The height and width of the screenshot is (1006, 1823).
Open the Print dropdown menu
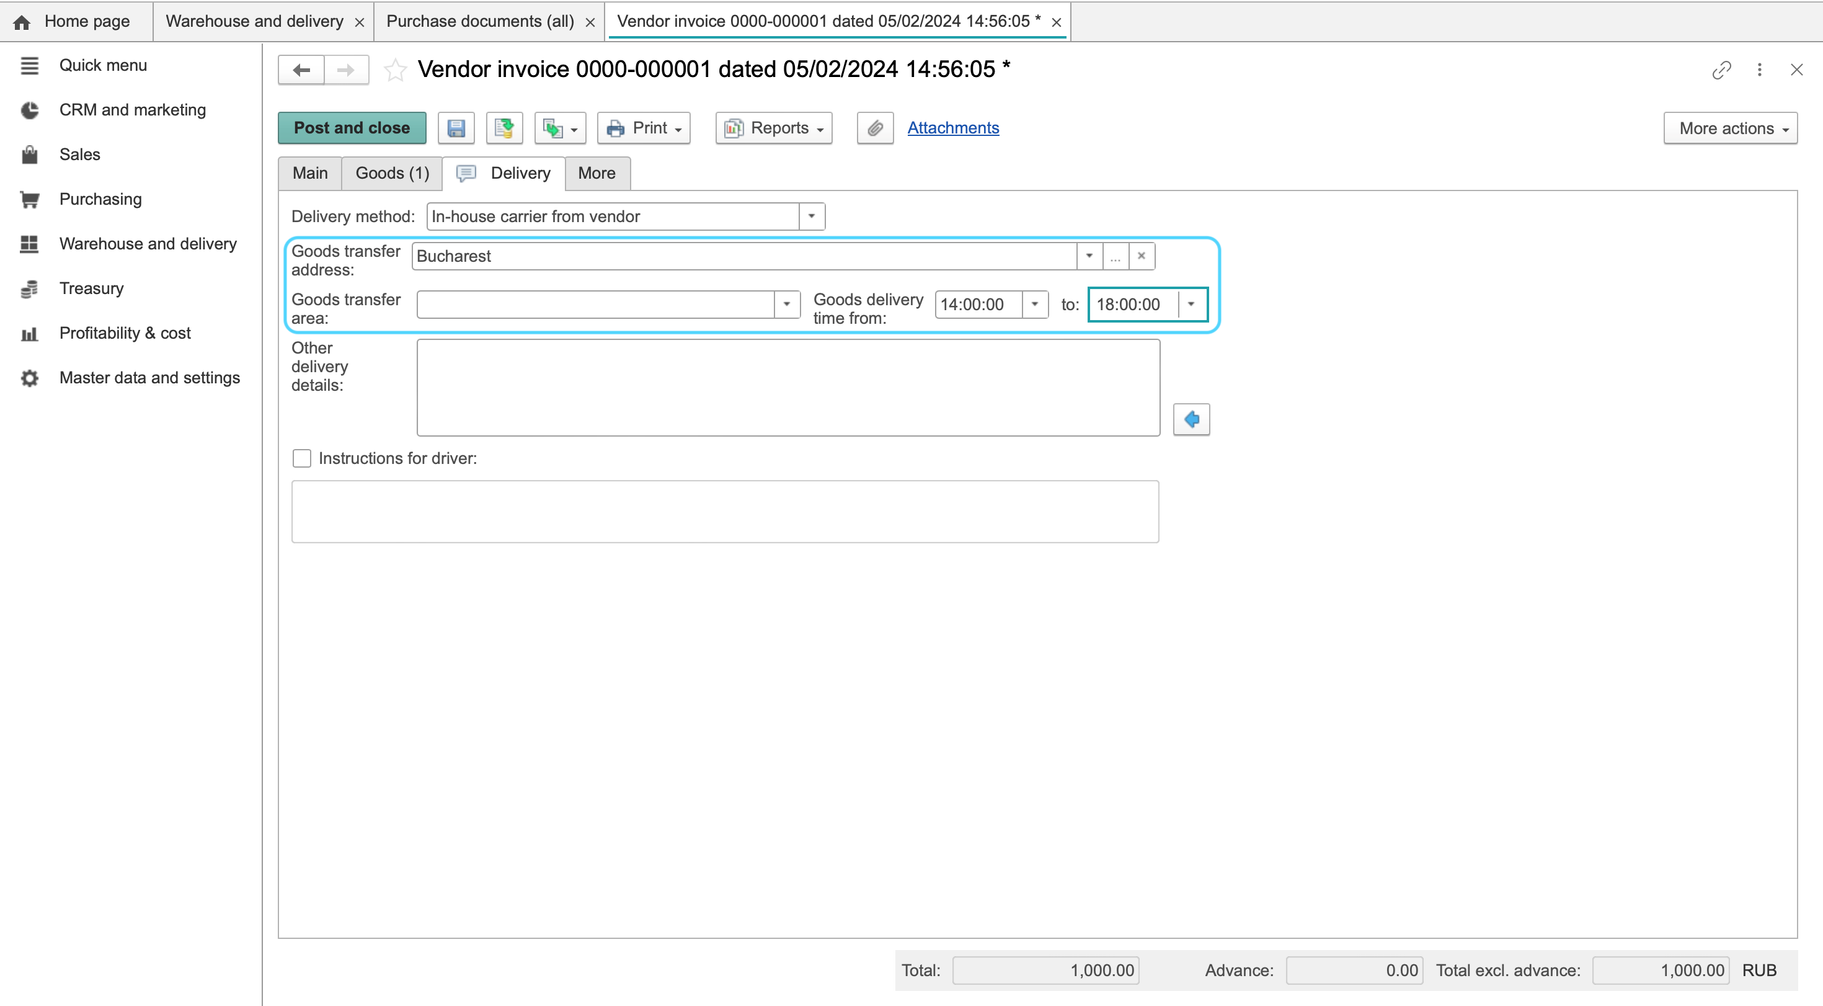[x=644, y=128]
